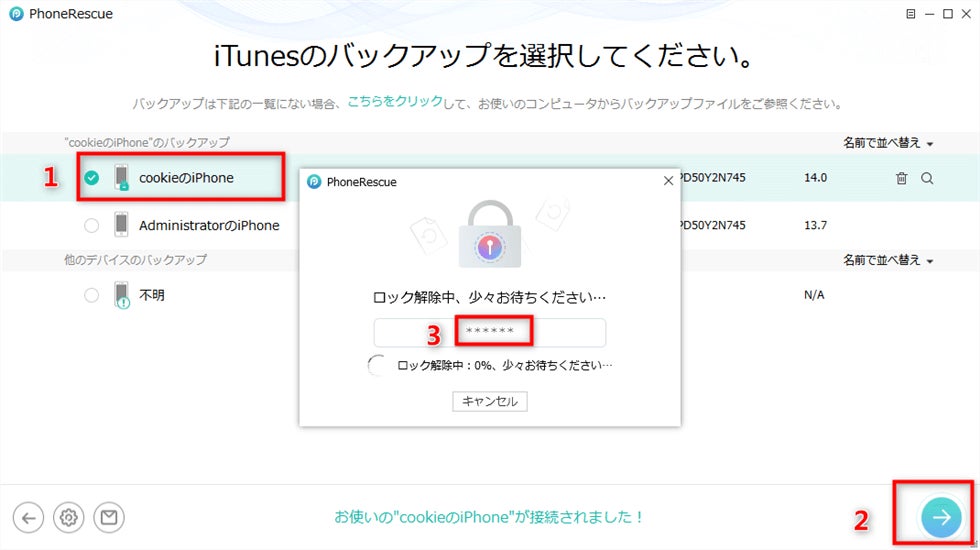Click the キャンセル button
Screen dimensions: 980x550
coord(490,401)
